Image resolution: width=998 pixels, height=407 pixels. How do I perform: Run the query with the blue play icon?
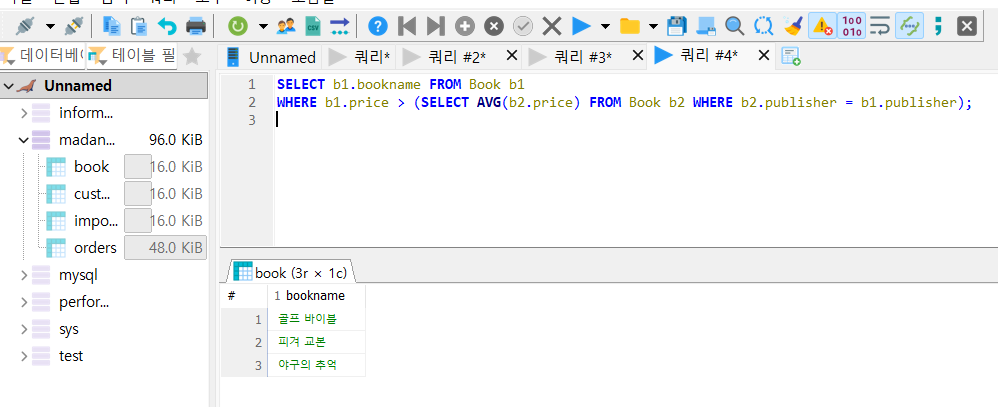tap(581, 26)
